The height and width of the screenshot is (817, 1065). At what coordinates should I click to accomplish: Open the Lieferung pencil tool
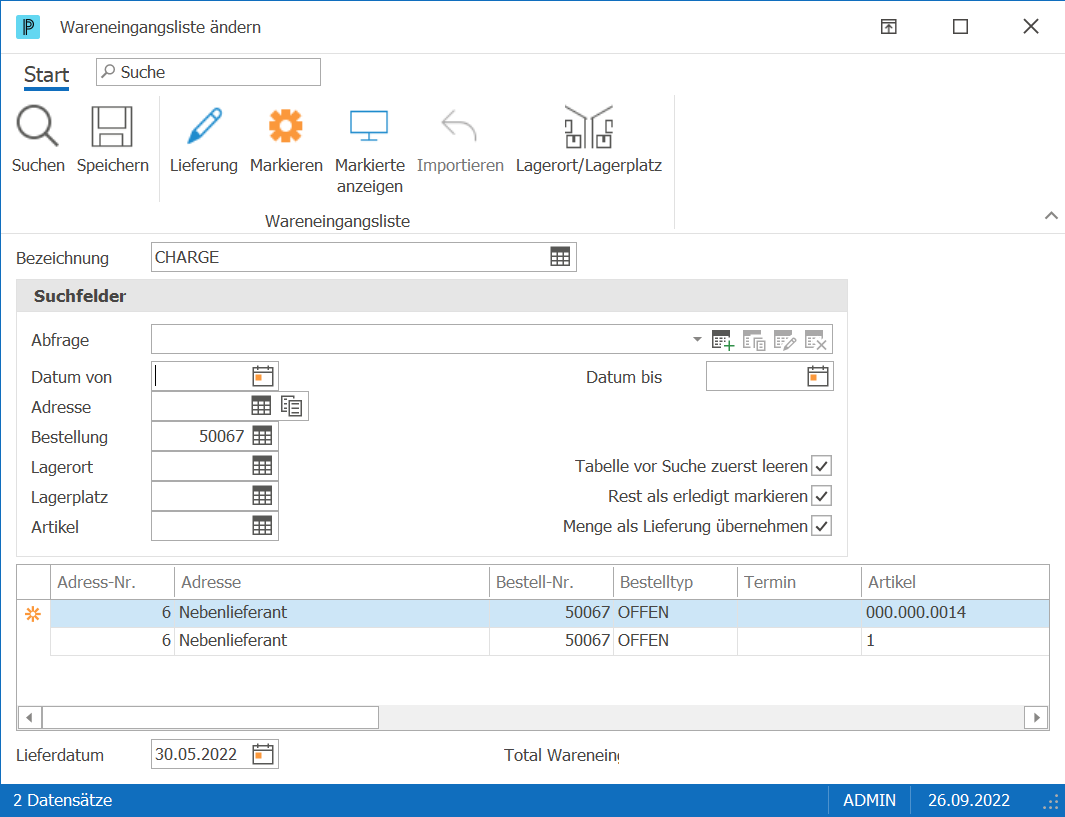[204, 126]
